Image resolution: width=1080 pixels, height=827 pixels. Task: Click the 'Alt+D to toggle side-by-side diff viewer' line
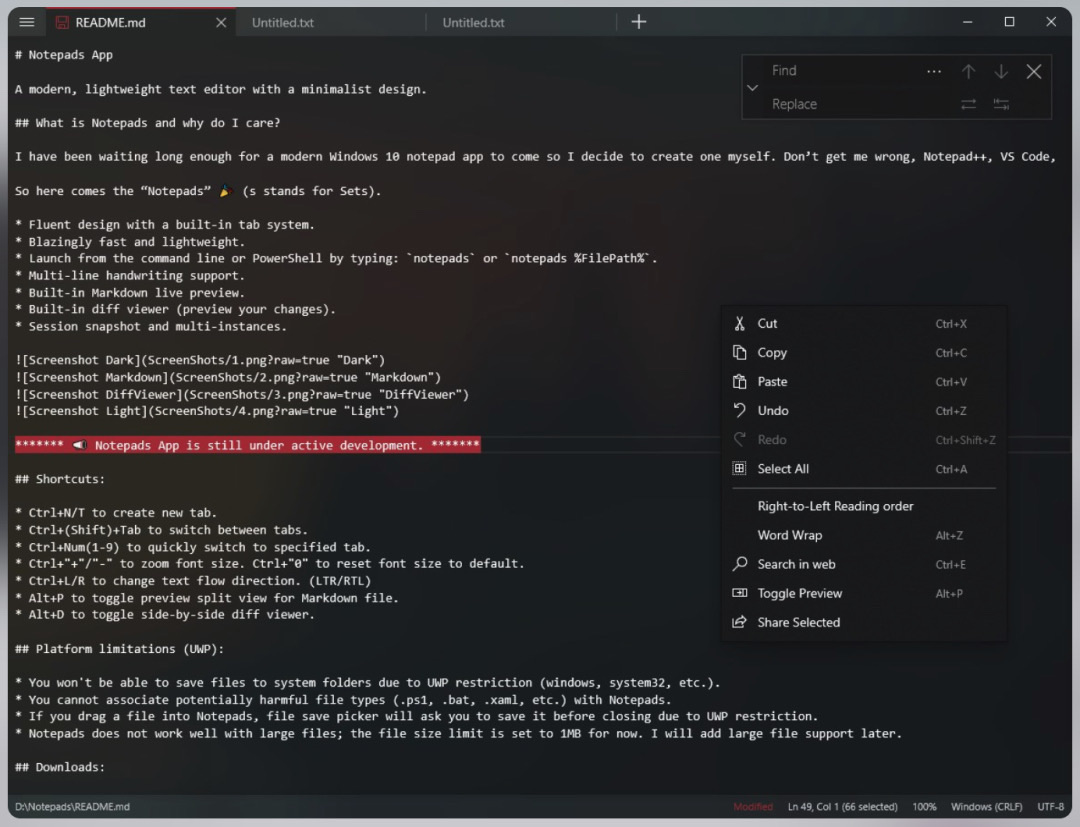[x=165, y=614]
